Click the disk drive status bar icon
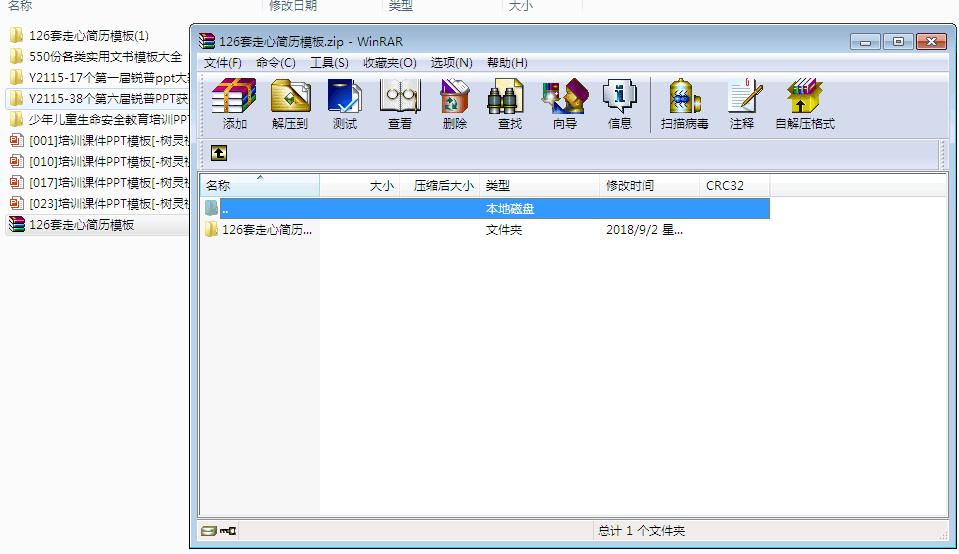 [x=209, y=531]
